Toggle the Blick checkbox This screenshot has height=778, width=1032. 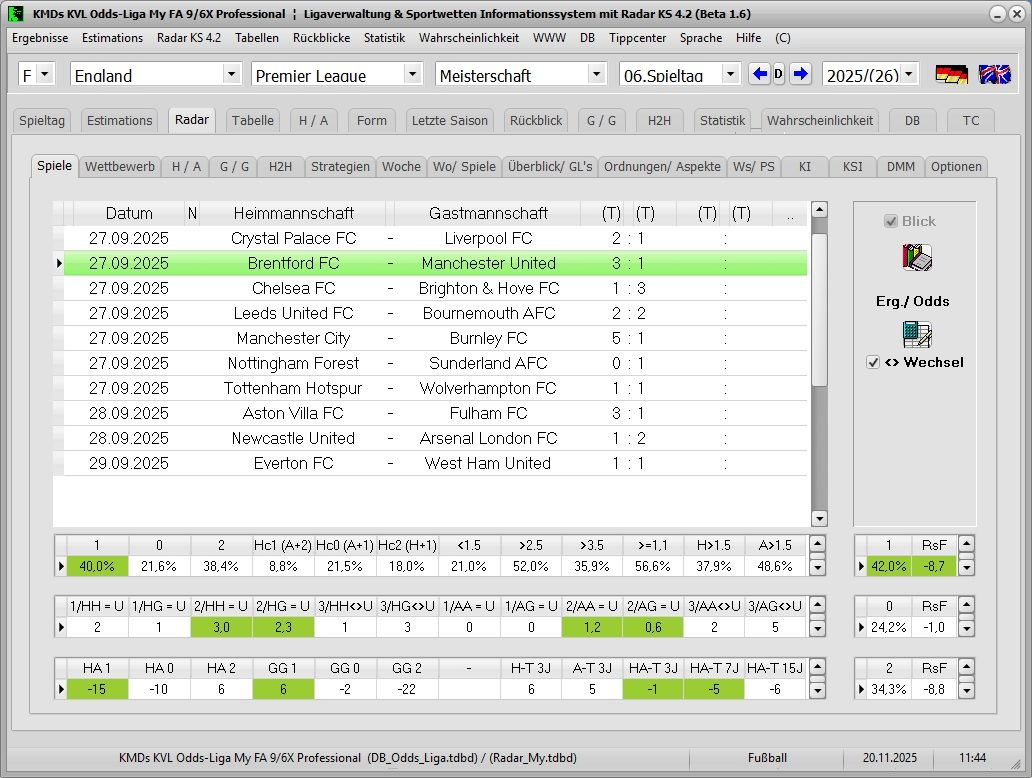(x=891, y=221)
